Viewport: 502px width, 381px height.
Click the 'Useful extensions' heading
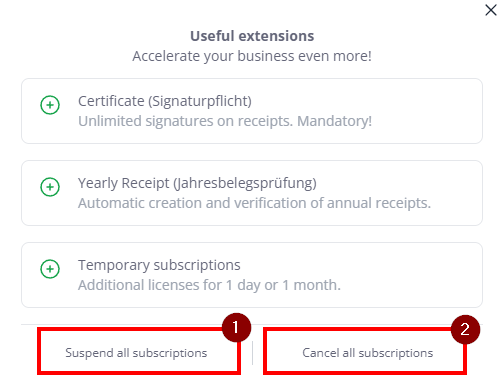pyautogui.click(x=252, y=36)
